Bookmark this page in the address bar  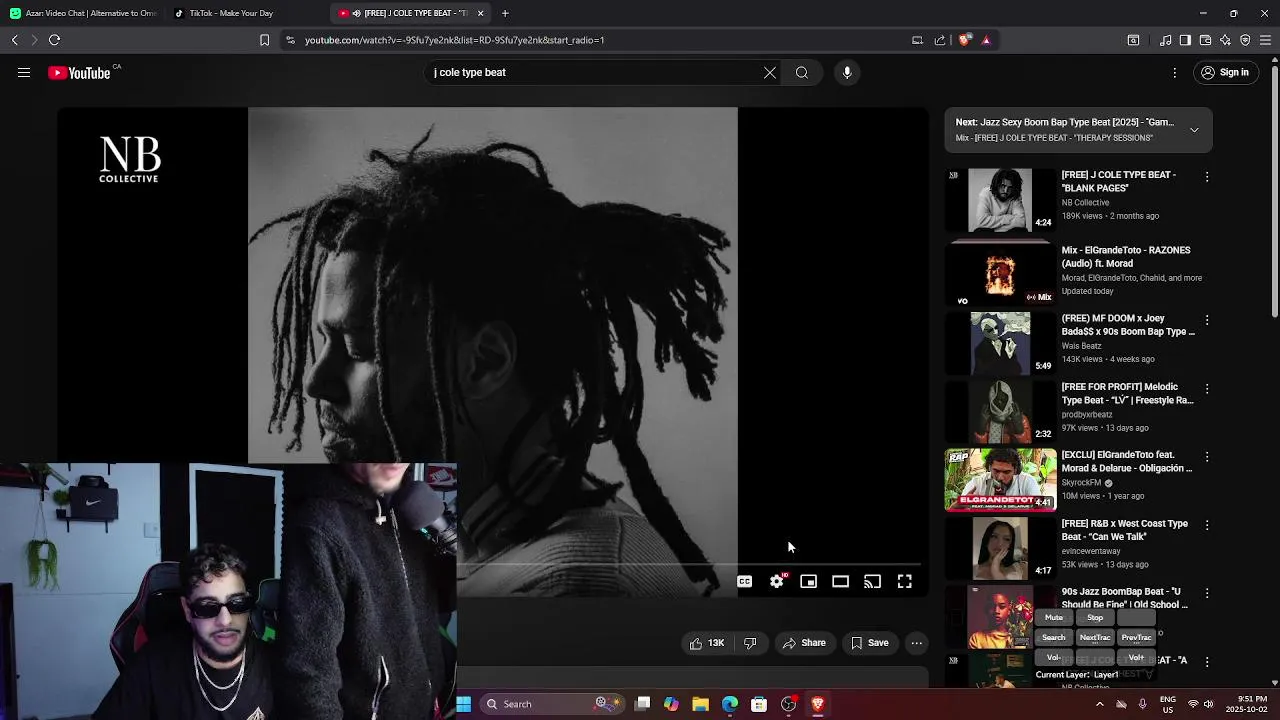pyautogui.click(x=264, y=40)
